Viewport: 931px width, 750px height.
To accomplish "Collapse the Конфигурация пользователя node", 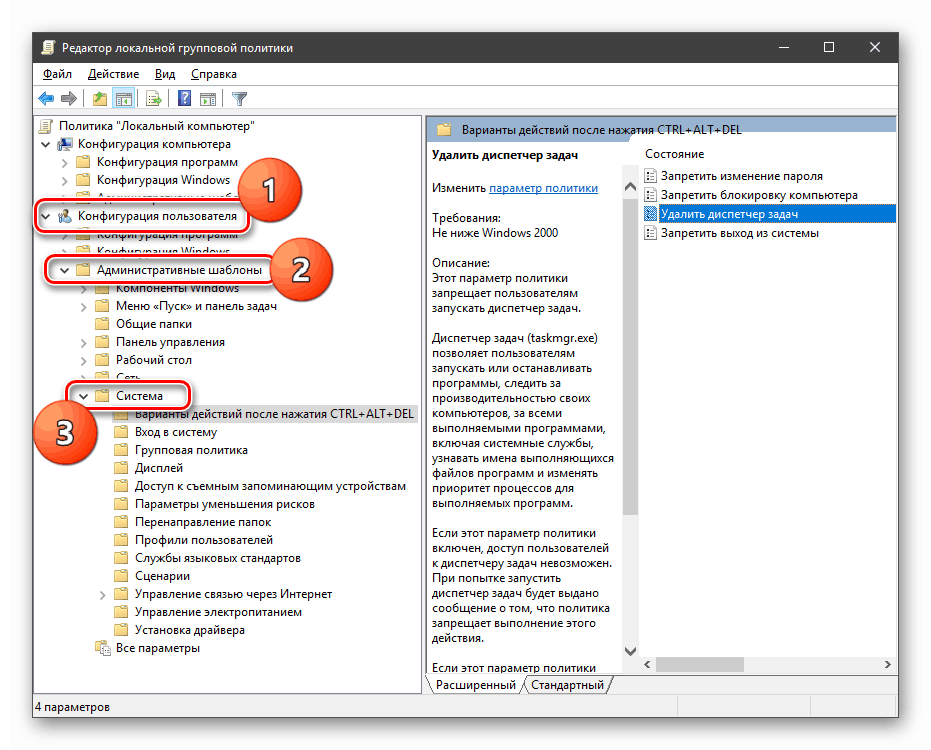I will pyautogui.click(x=45, y=217).
